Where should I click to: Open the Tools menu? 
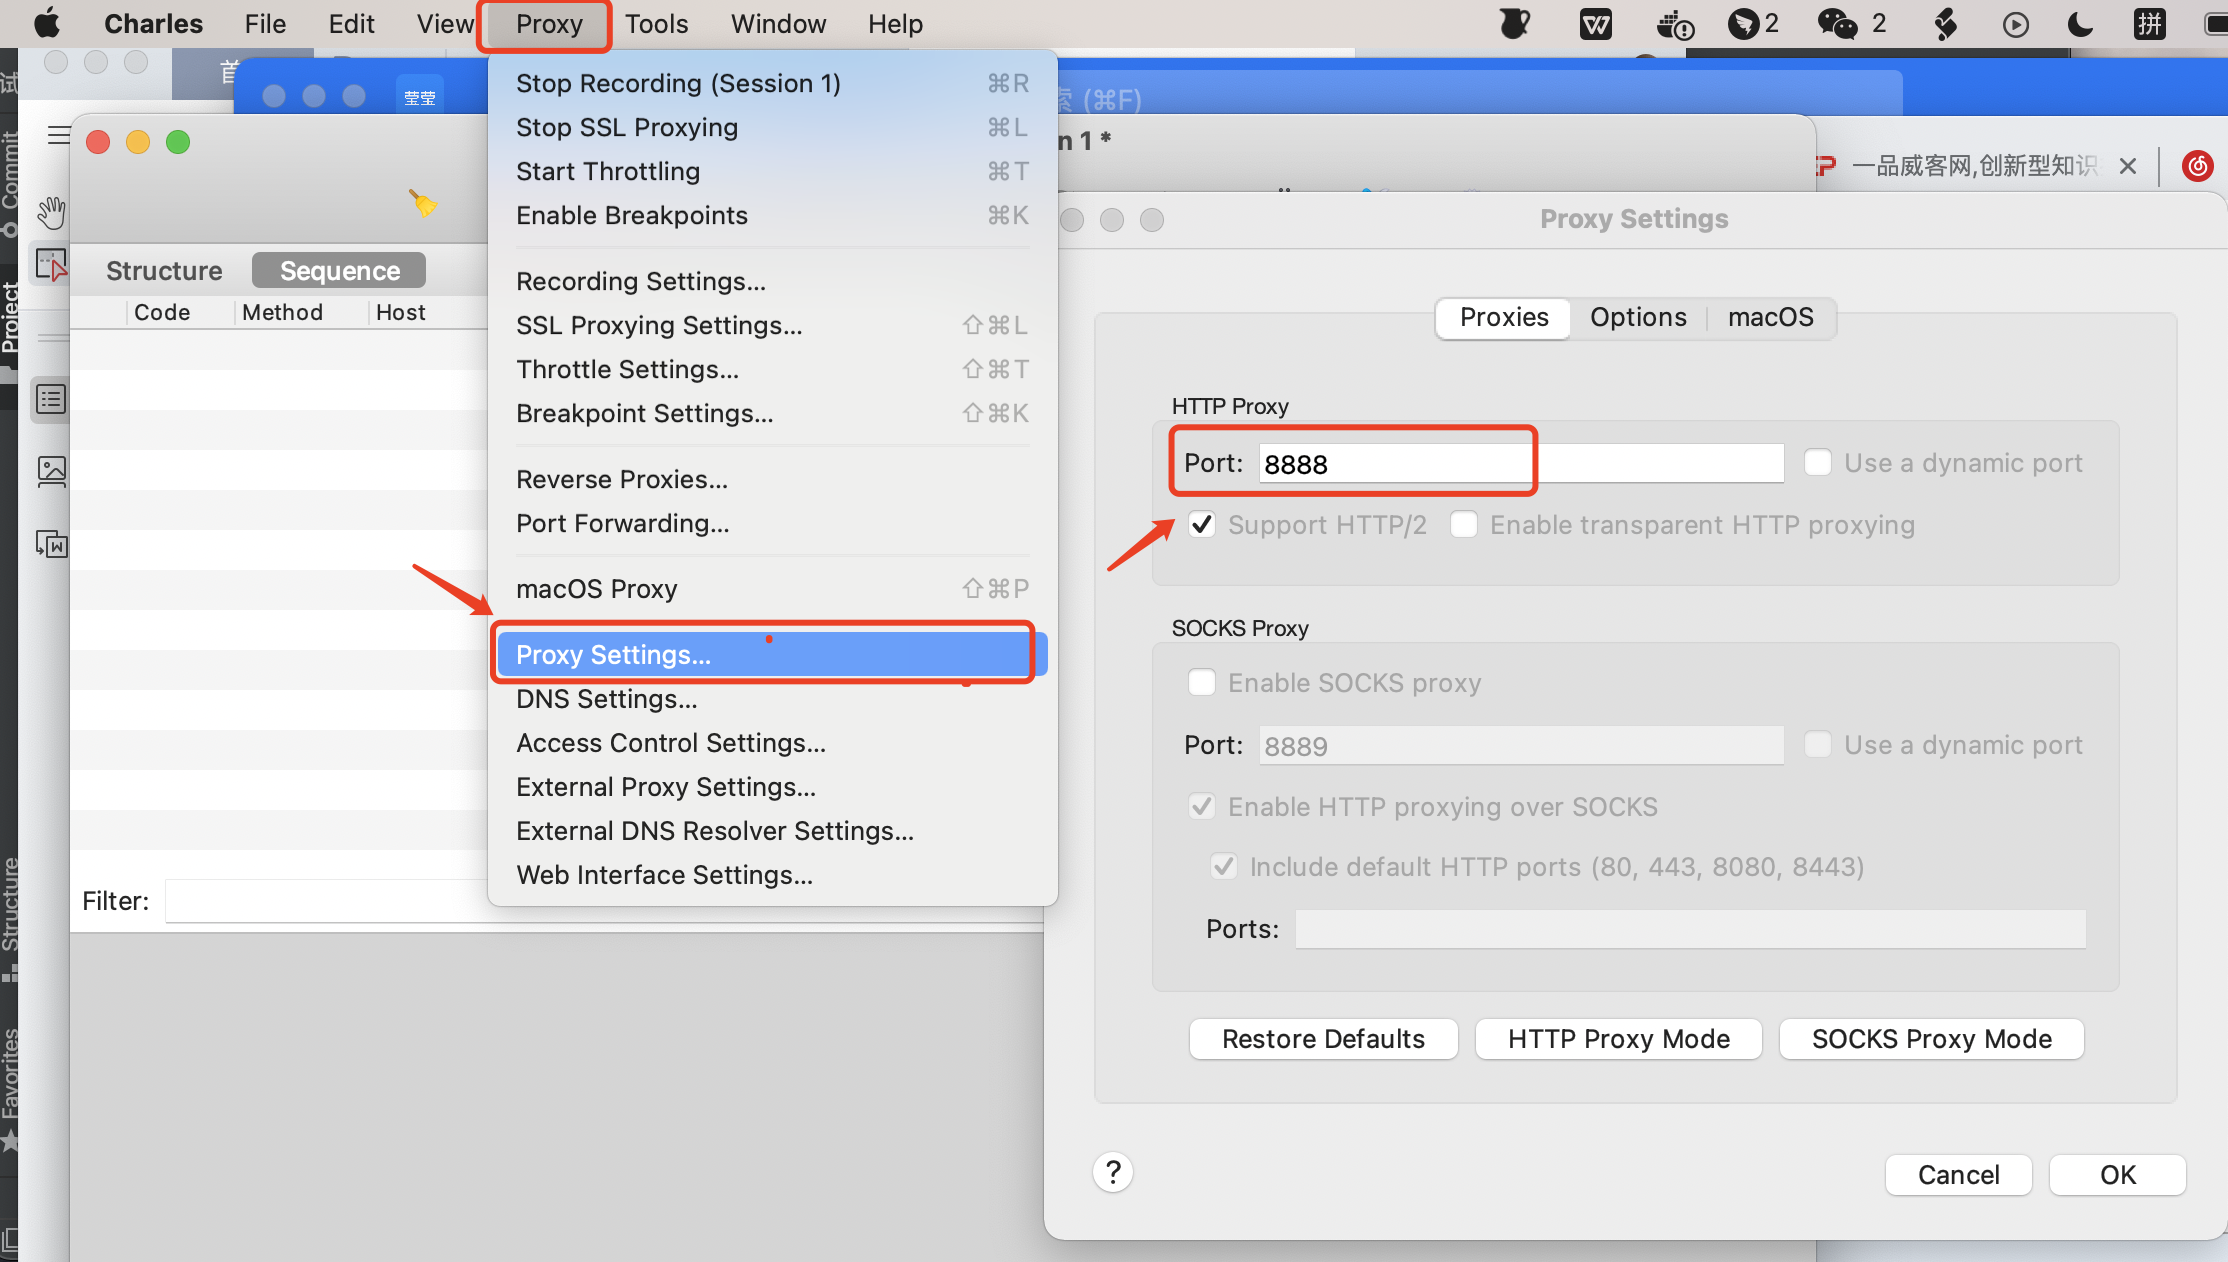656,24
